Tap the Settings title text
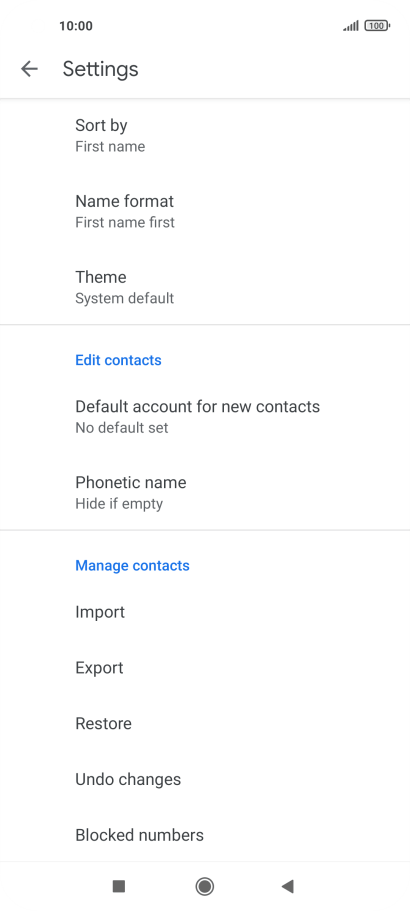This screenshot has height=911, width=410. pyautogui.click(x=100, y=69)
